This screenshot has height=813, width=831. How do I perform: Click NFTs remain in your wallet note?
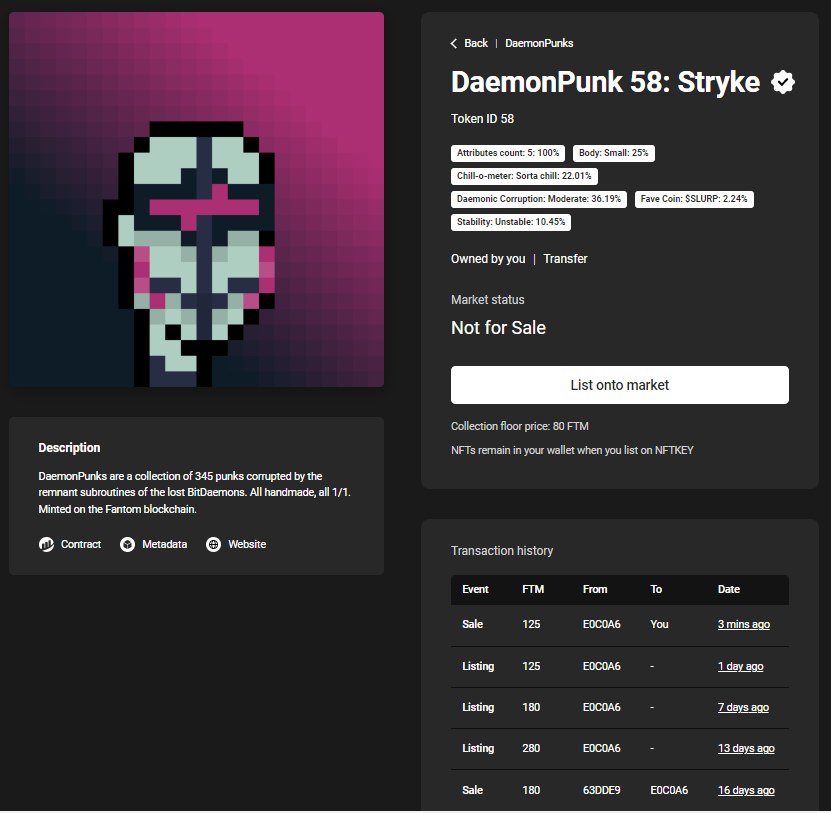pos(572,450)
